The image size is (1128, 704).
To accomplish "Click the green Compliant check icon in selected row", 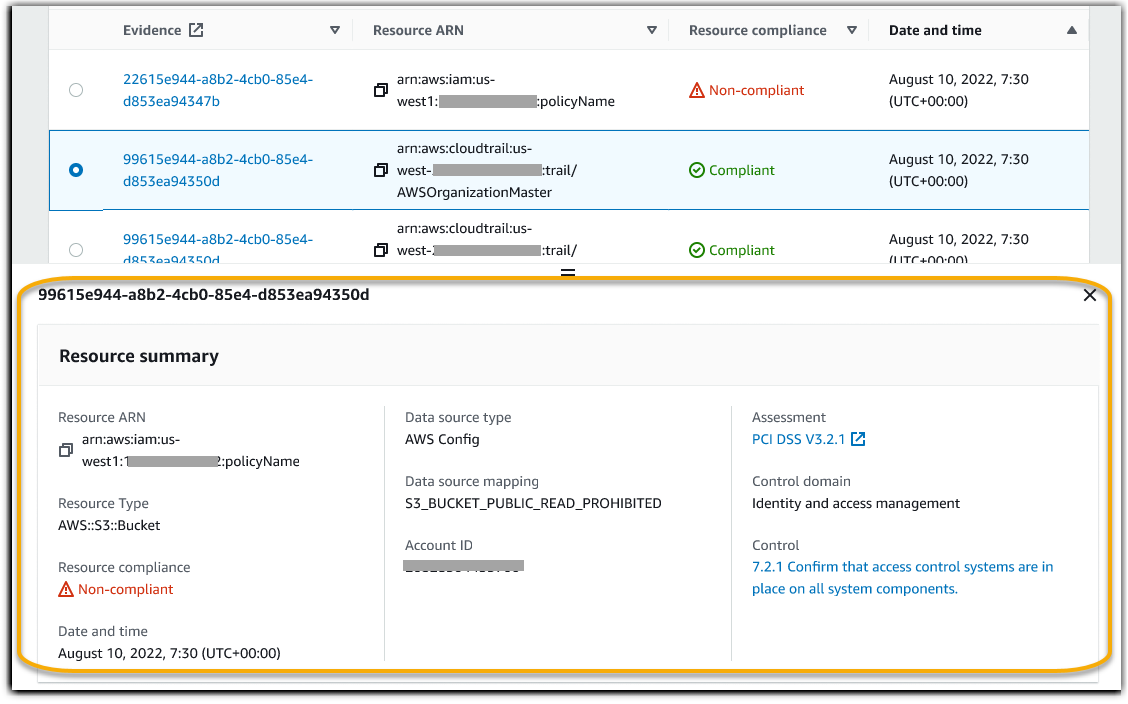I will pos(697,170).
